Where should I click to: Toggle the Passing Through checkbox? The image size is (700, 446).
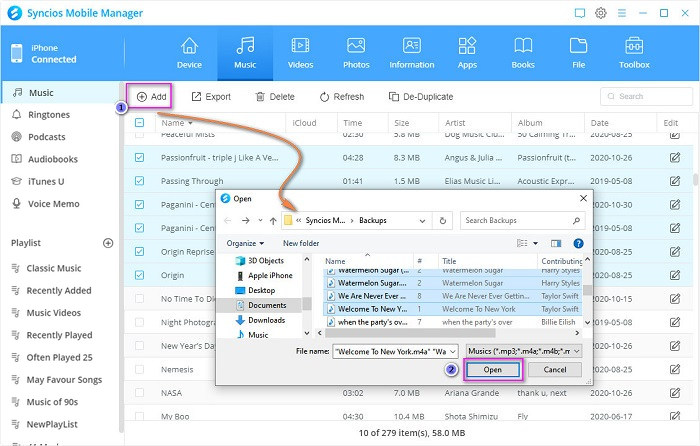(x=139, y=181)
